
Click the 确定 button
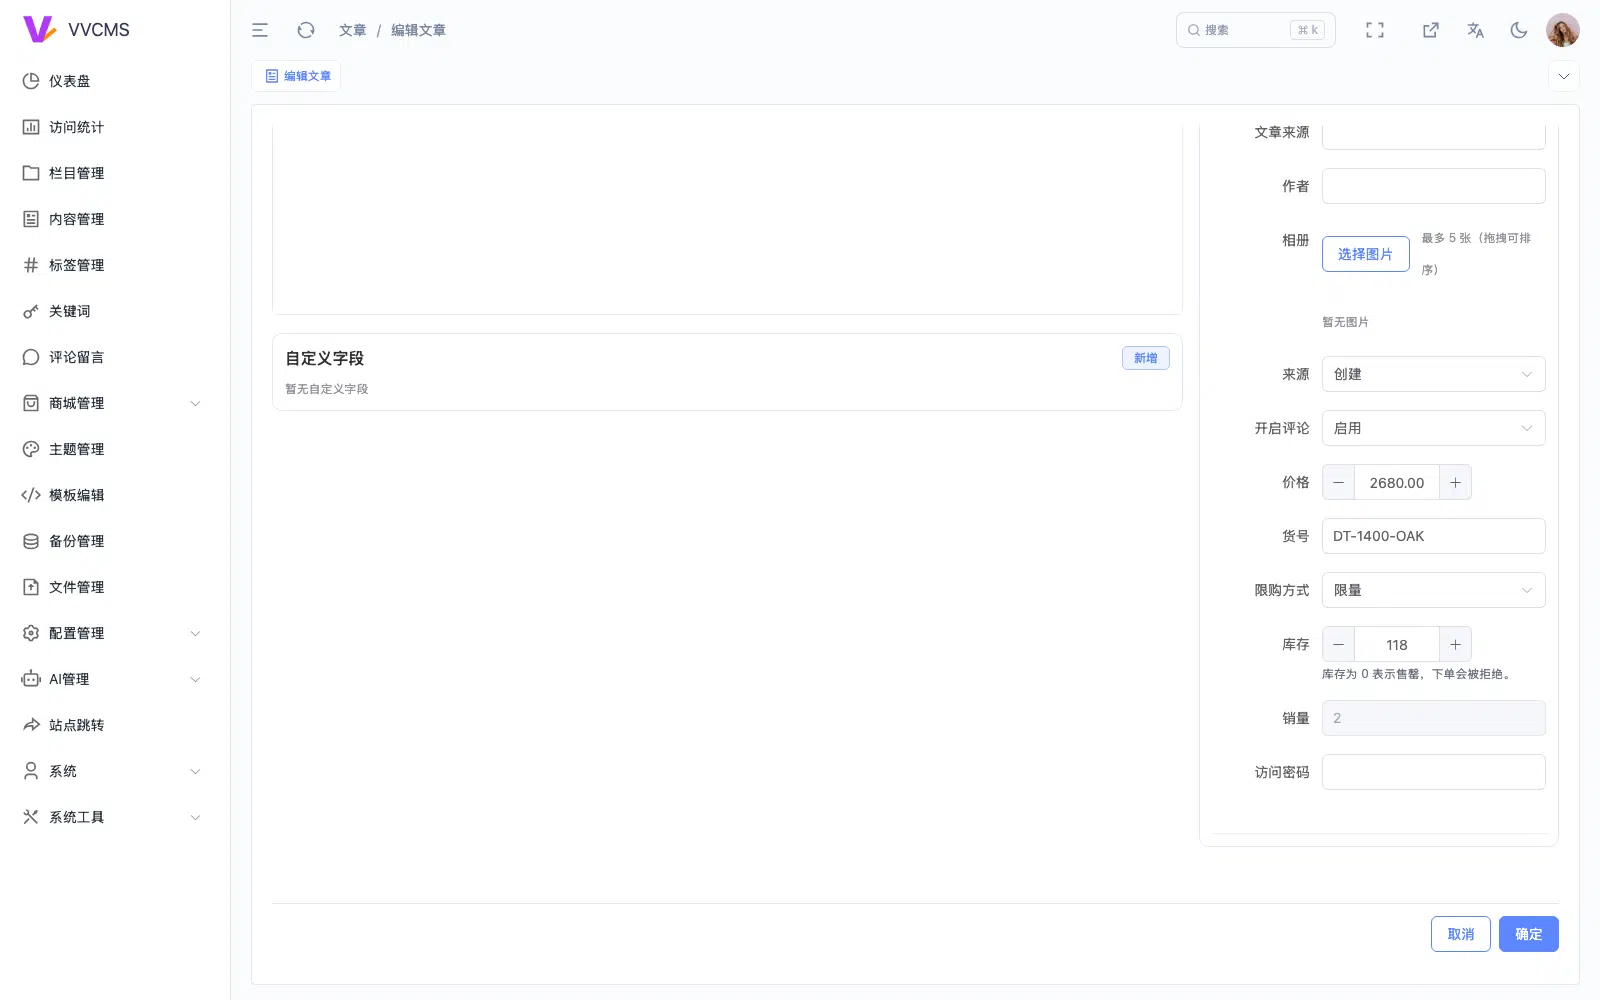pos(1528,934)
